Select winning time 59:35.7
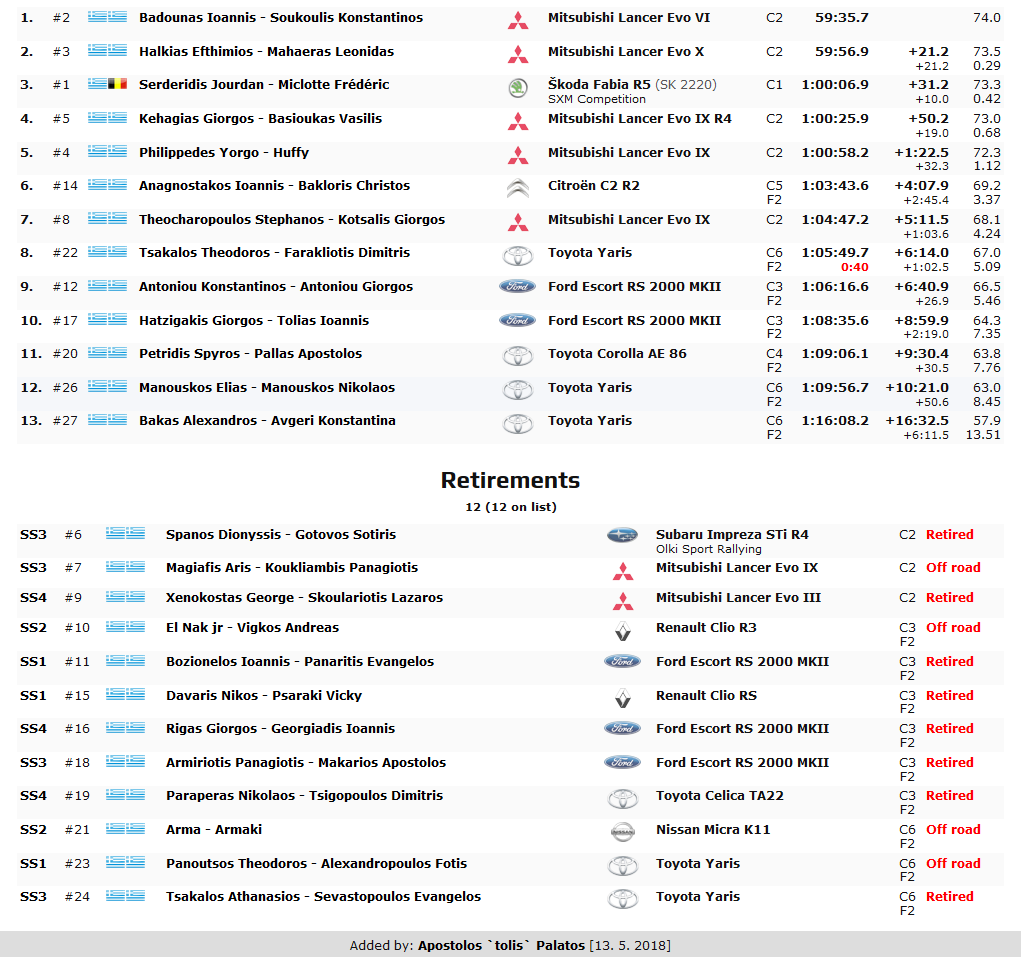The image size is (1021, 957). (842, 18)
